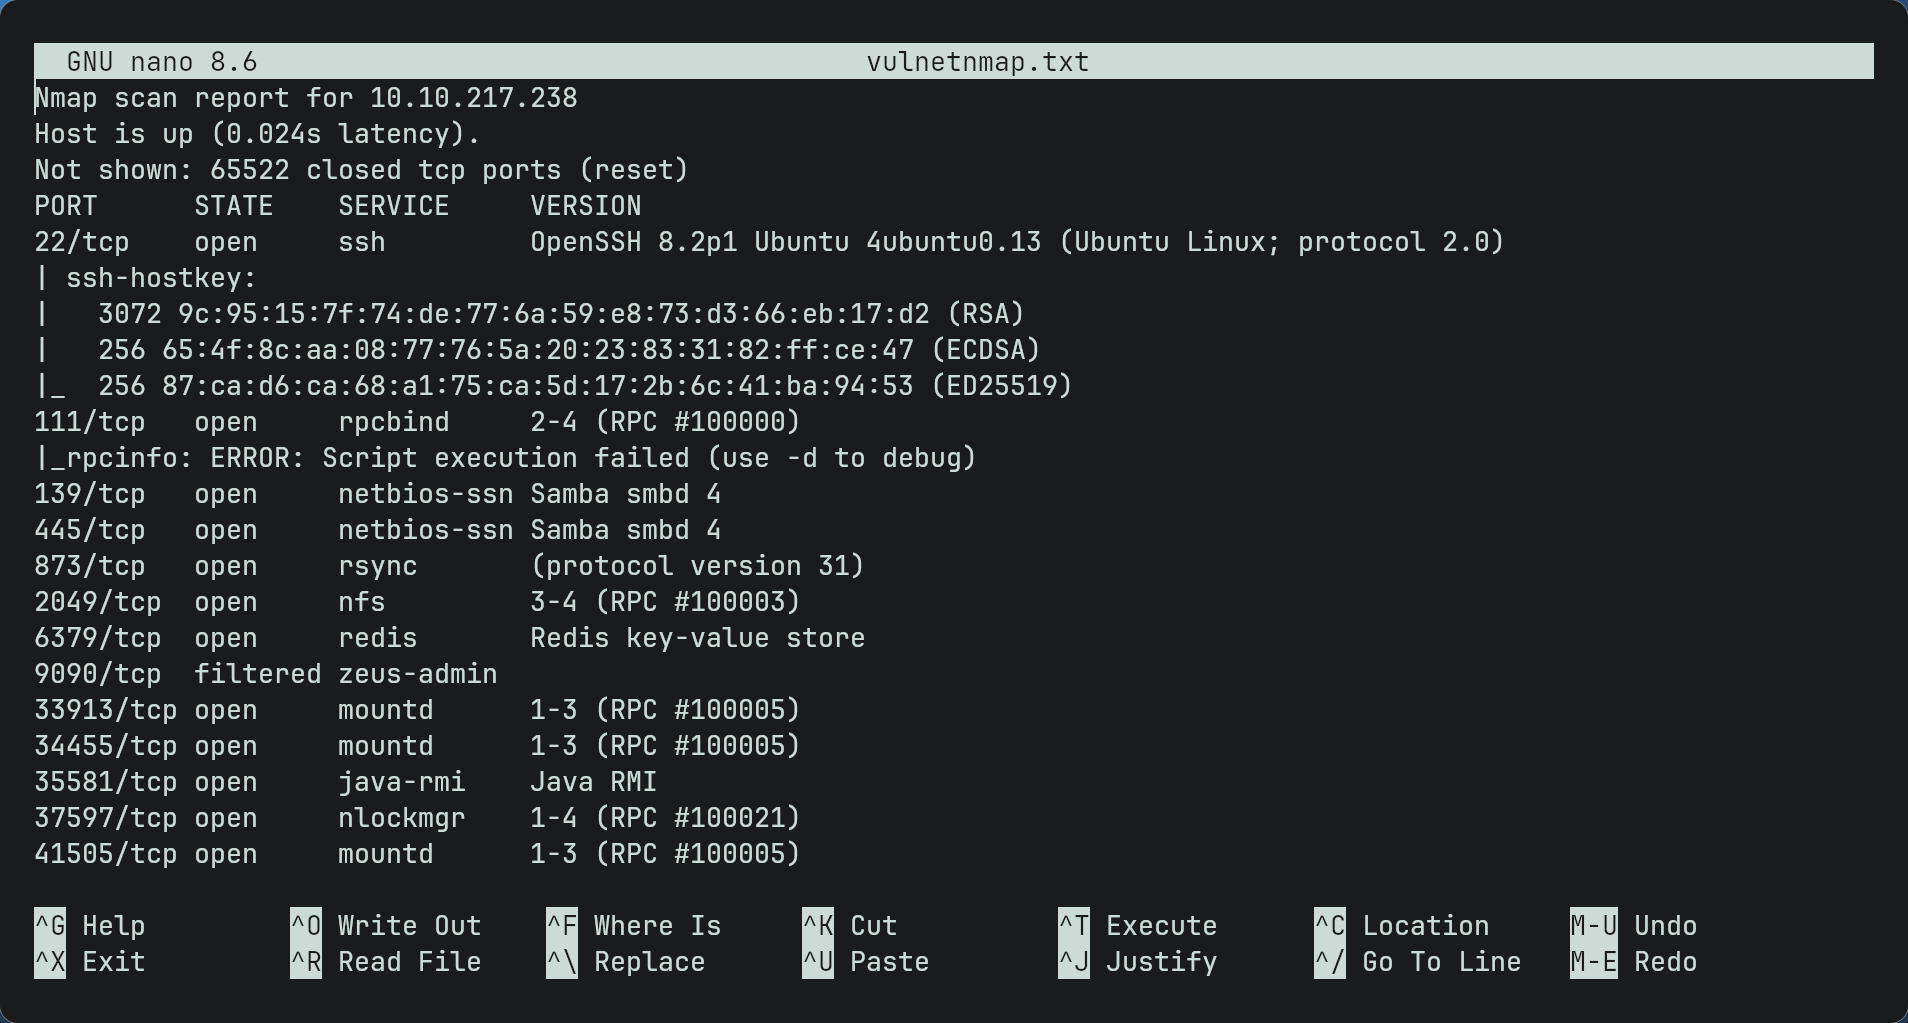The image size is (1908, 1023).
Task: Click the ^T Execute shortcut
Action: click(1138, 926)
